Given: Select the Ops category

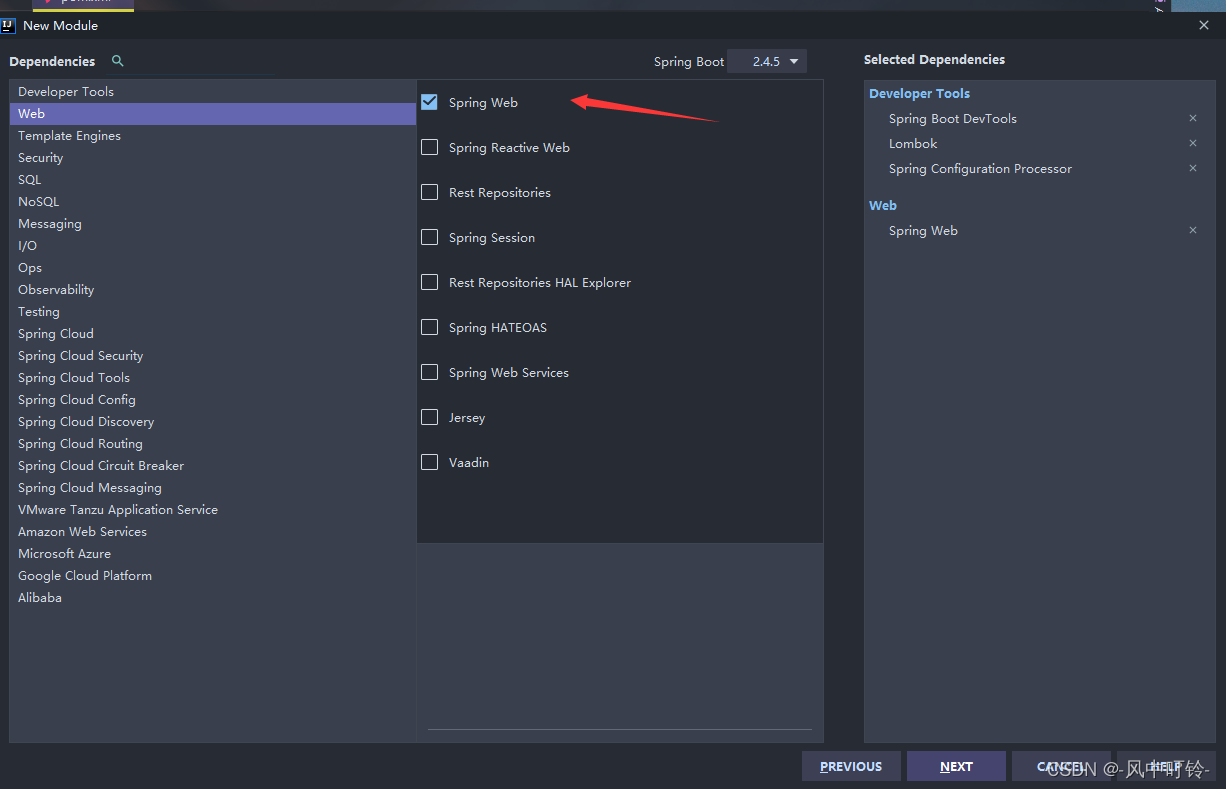Looking at the screenshot, I should tap(213, 267).
